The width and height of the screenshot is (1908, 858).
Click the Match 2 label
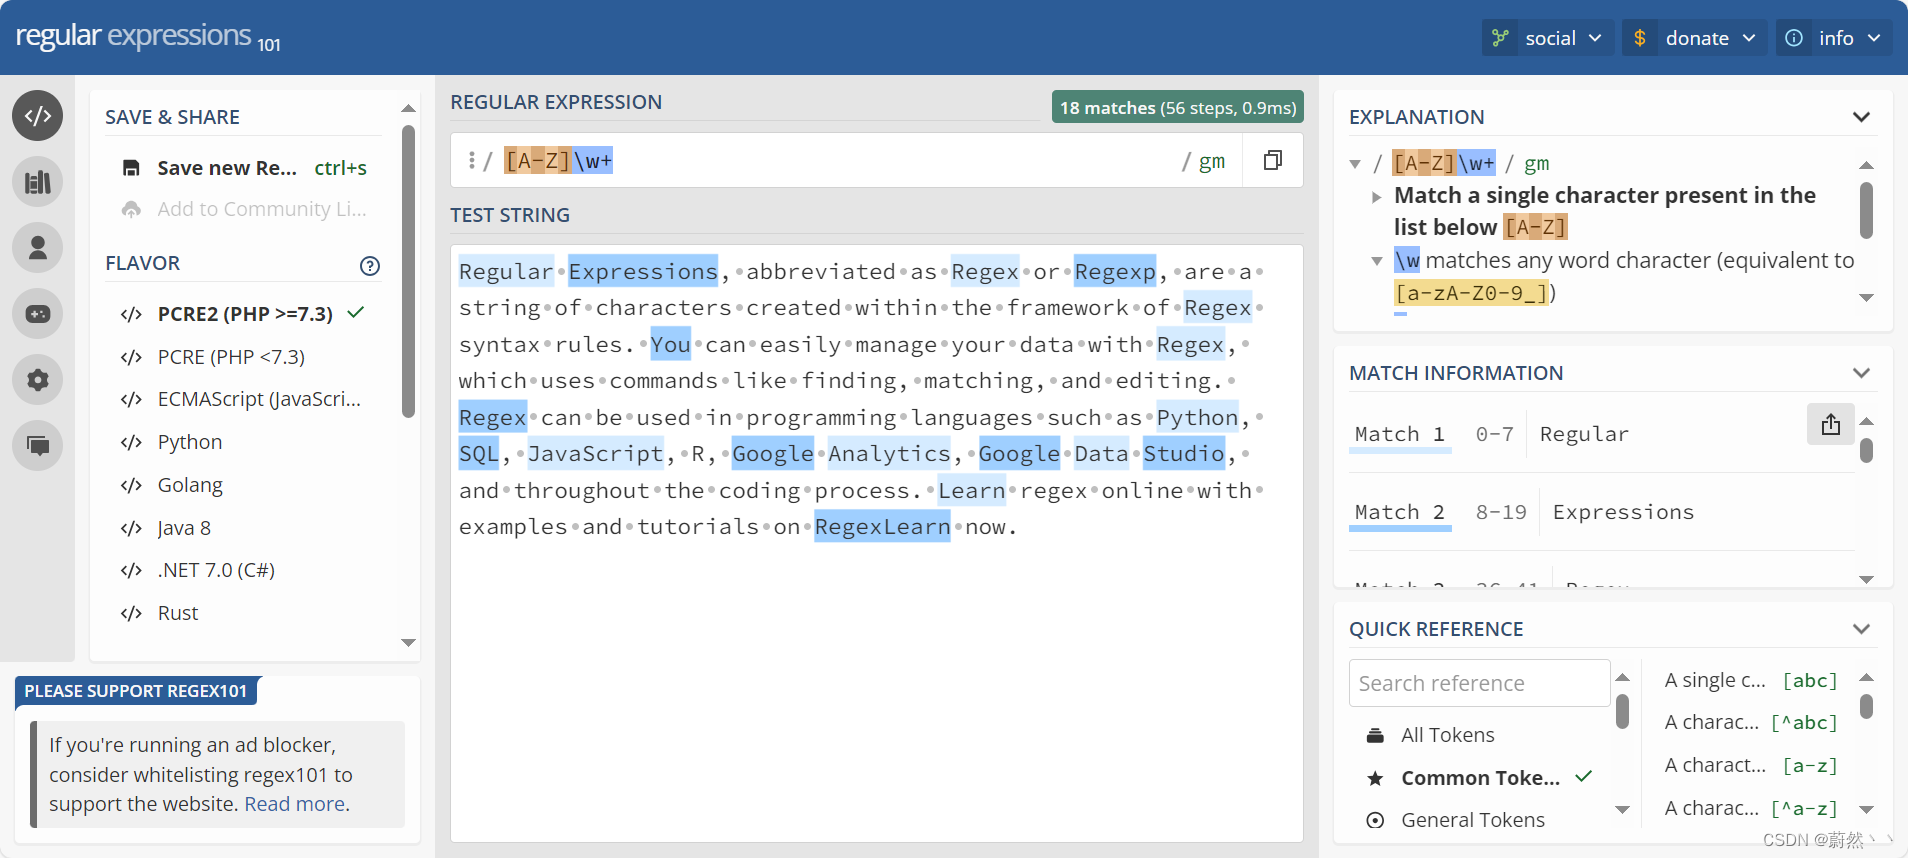pos(1399,512)
